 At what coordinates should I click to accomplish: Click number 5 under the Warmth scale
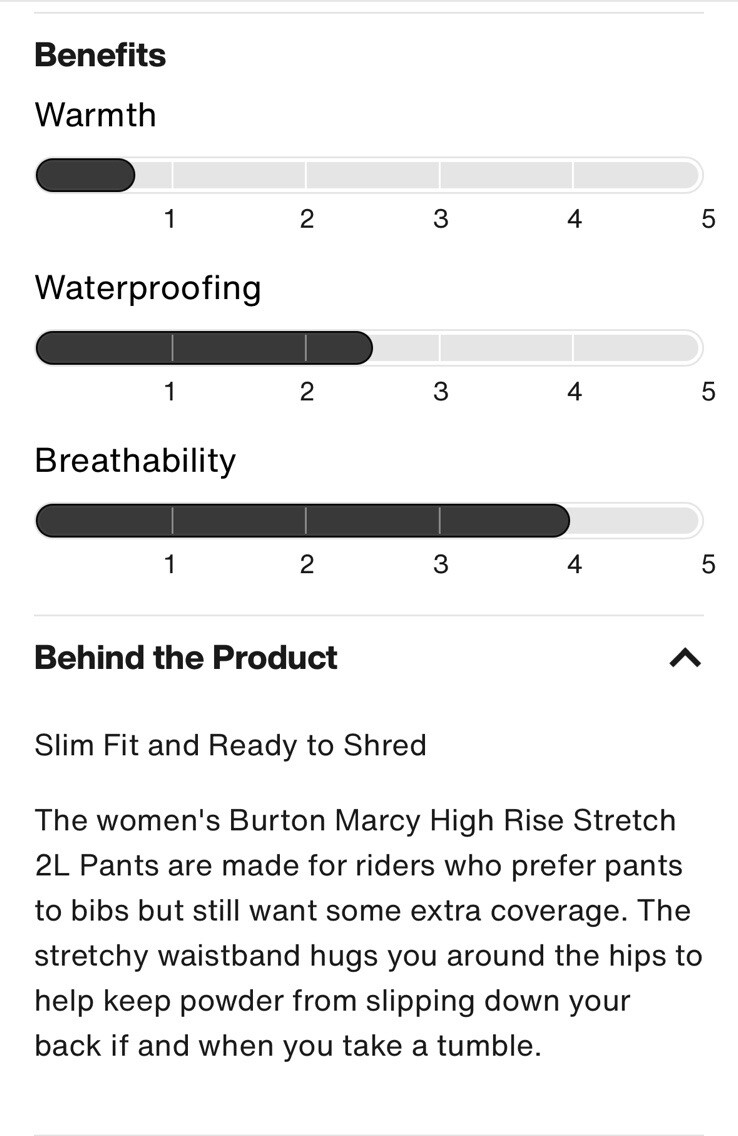[708, 219]
